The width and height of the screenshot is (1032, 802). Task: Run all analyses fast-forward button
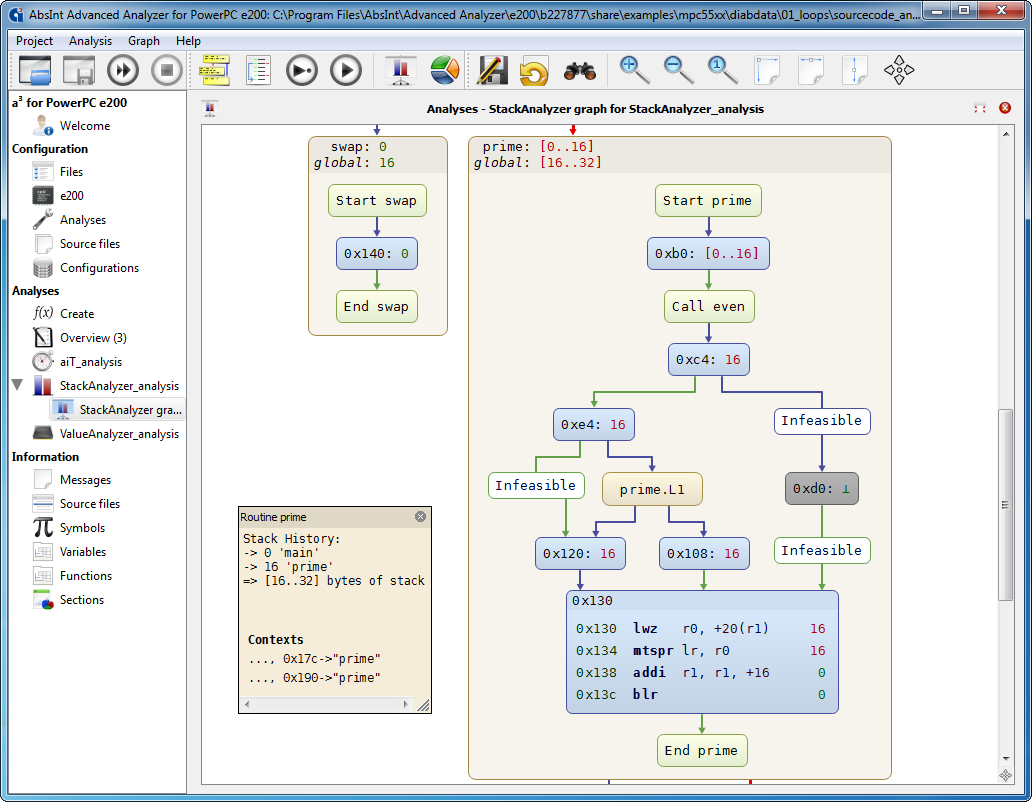click(x=123, y=70)
